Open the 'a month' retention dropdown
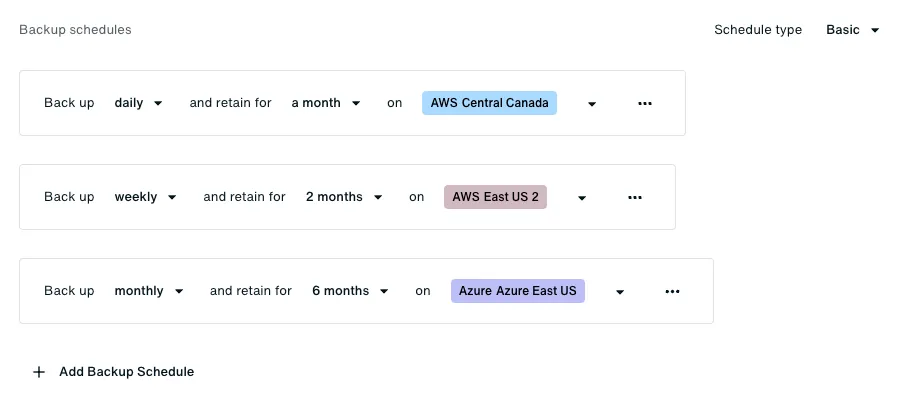The width and height of the screenshot is (901, 407). pyautogui.click(x=326, y=103)
